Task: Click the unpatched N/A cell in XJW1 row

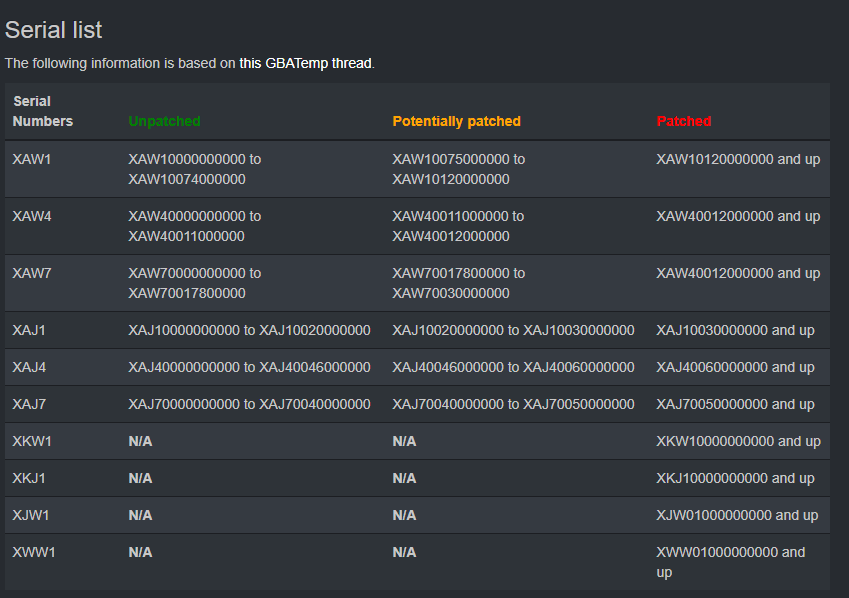Action: (140, 515)
